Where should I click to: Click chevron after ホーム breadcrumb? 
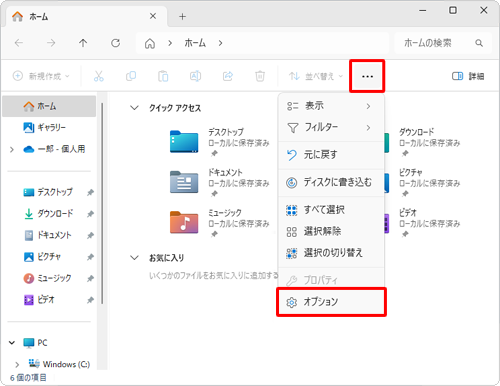pyautogui.click(x=220, y=43)
